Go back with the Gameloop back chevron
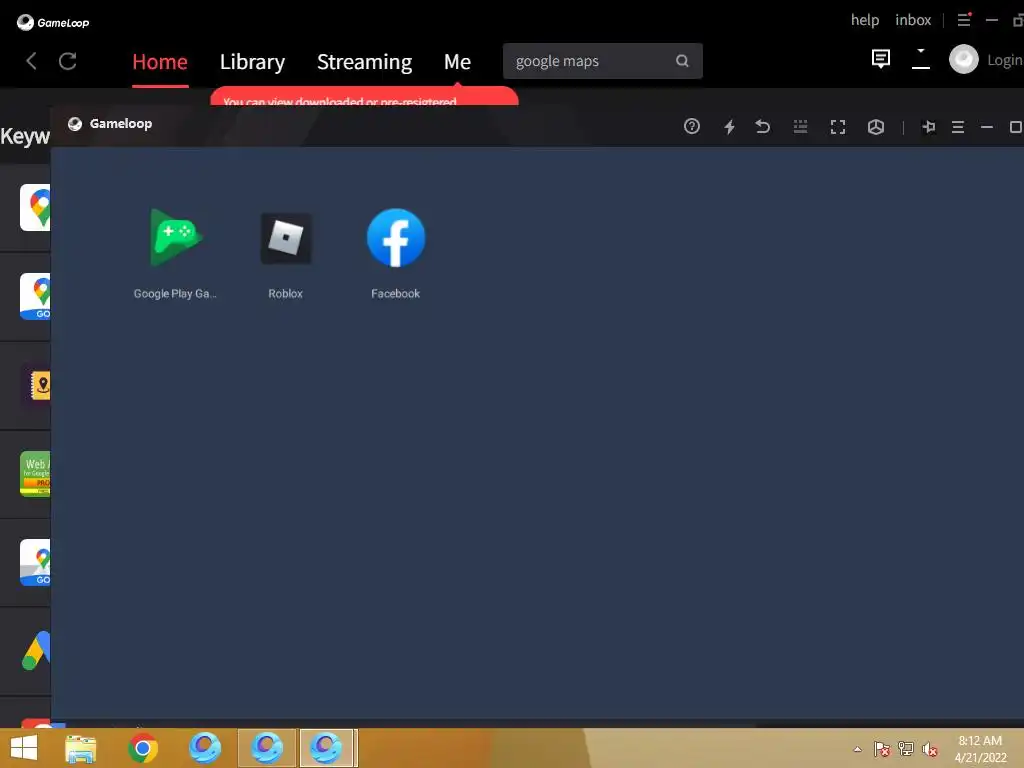Screen dimensions: 1024x768 pos(31,61)
